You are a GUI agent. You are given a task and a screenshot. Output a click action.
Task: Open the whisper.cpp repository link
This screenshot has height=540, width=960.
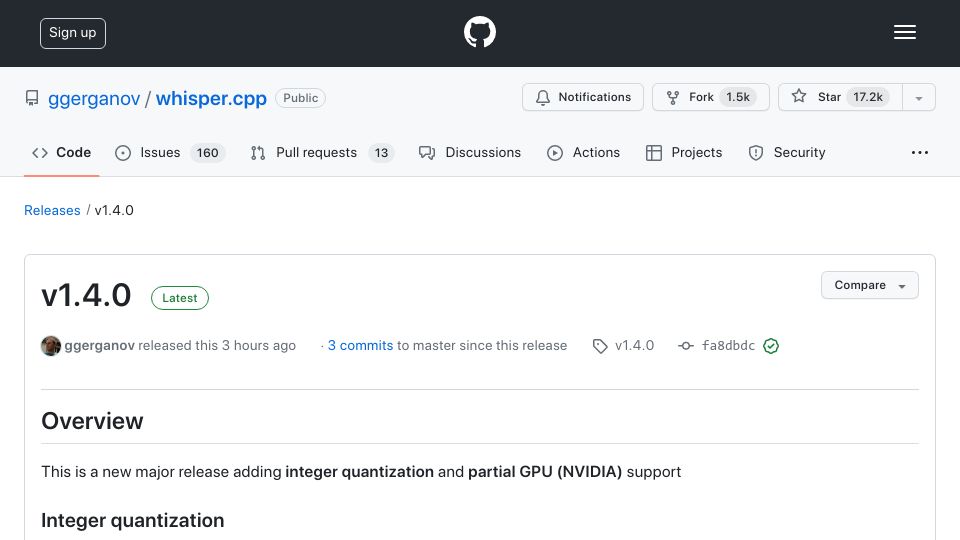[211, 98]
